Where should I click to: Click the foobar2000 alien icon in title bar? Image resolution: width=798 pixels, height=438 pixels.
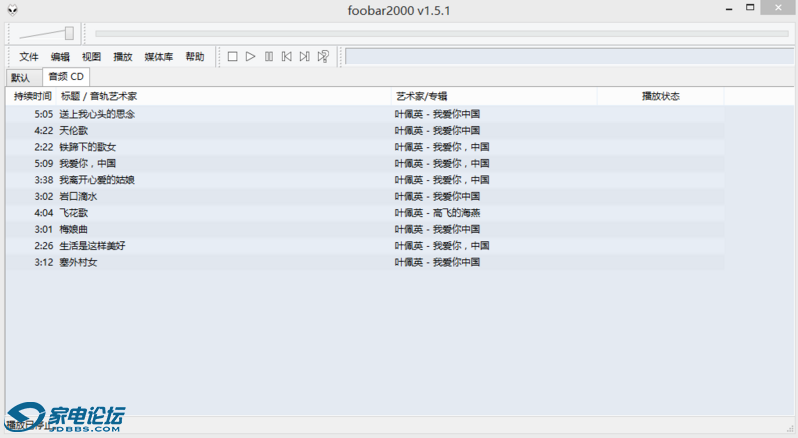pyautogui.click(x=11, y=9)
